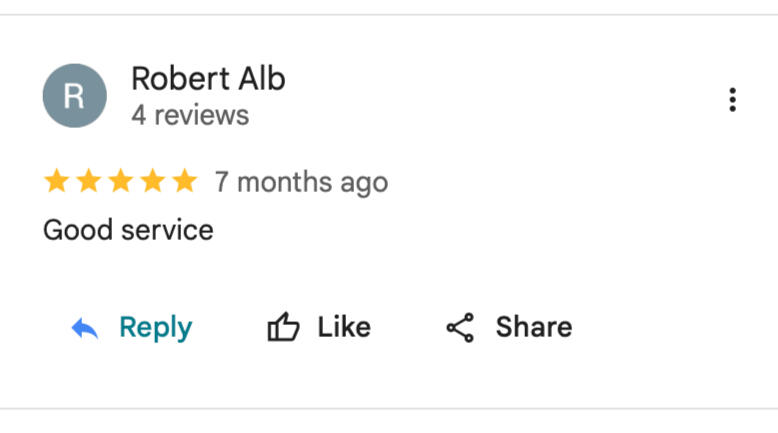
Task: Click the blue reply arrow icon
Action: pos(85,328)
